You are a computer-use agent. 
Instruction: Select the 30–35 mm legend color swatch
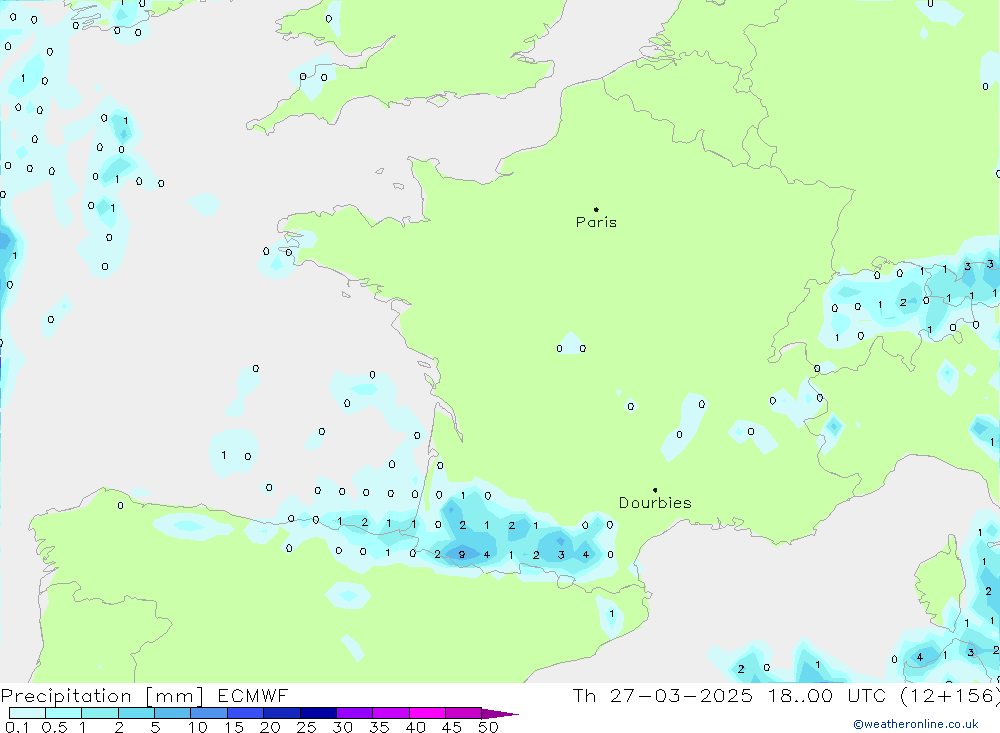[x=355, y=713]
